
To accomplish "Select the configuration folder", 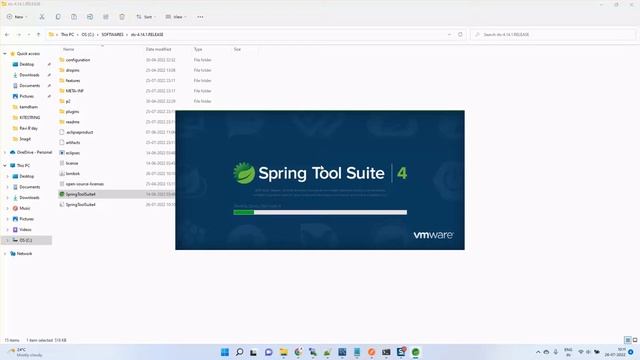I will coord(78,60).
